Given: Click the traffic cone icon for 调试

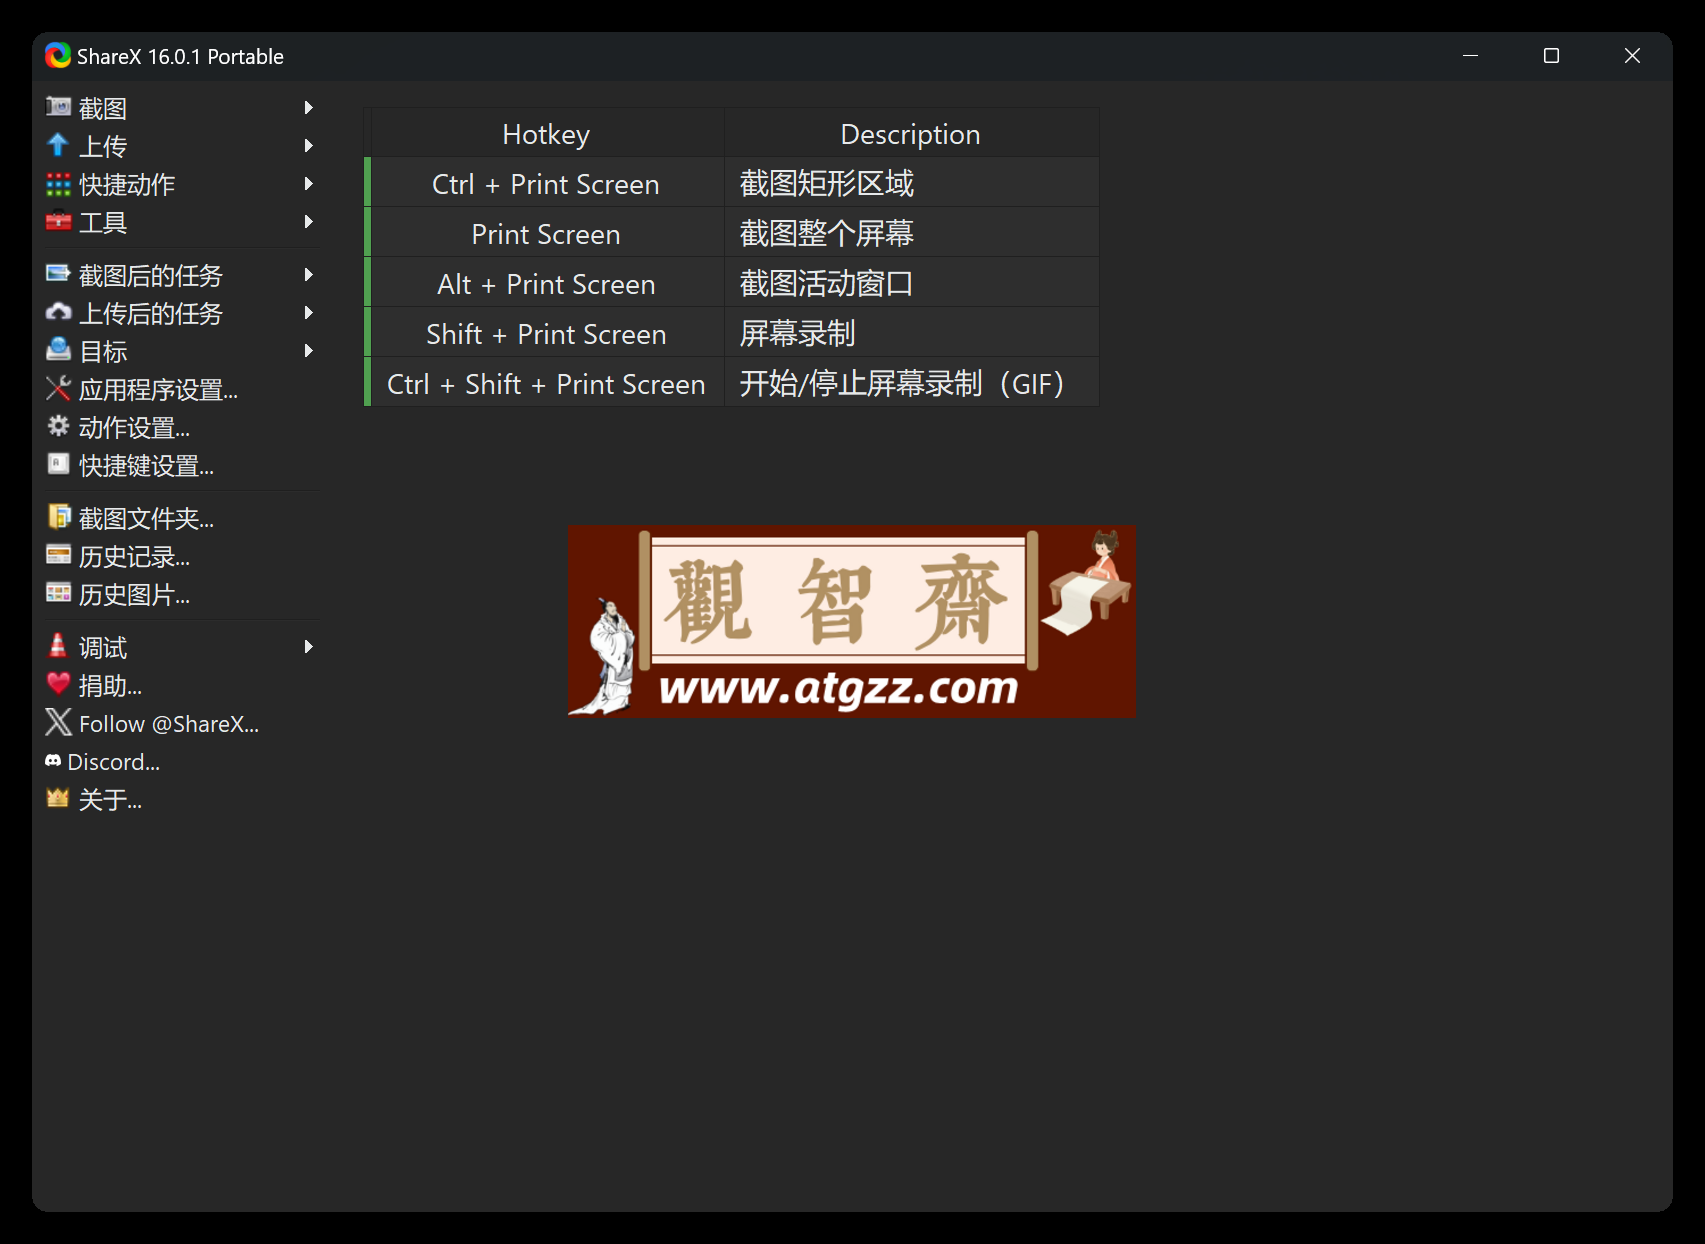Looking at the screenshot, I should [x=58, y=646].
